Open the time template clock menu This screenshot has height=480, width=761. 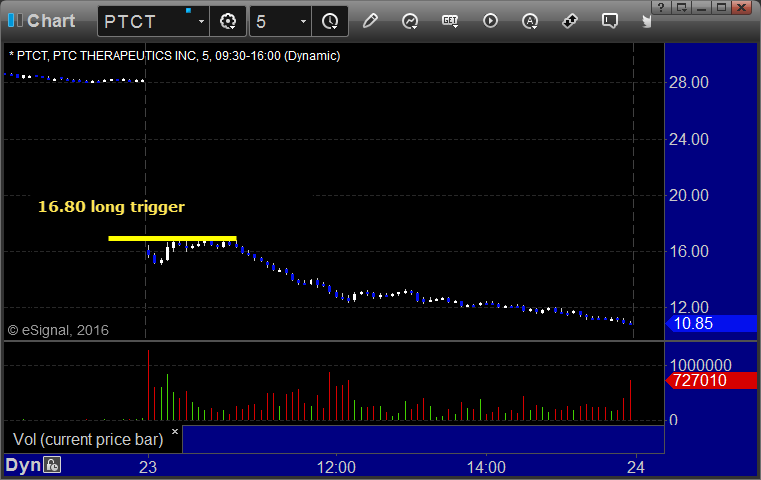(330, 21)
